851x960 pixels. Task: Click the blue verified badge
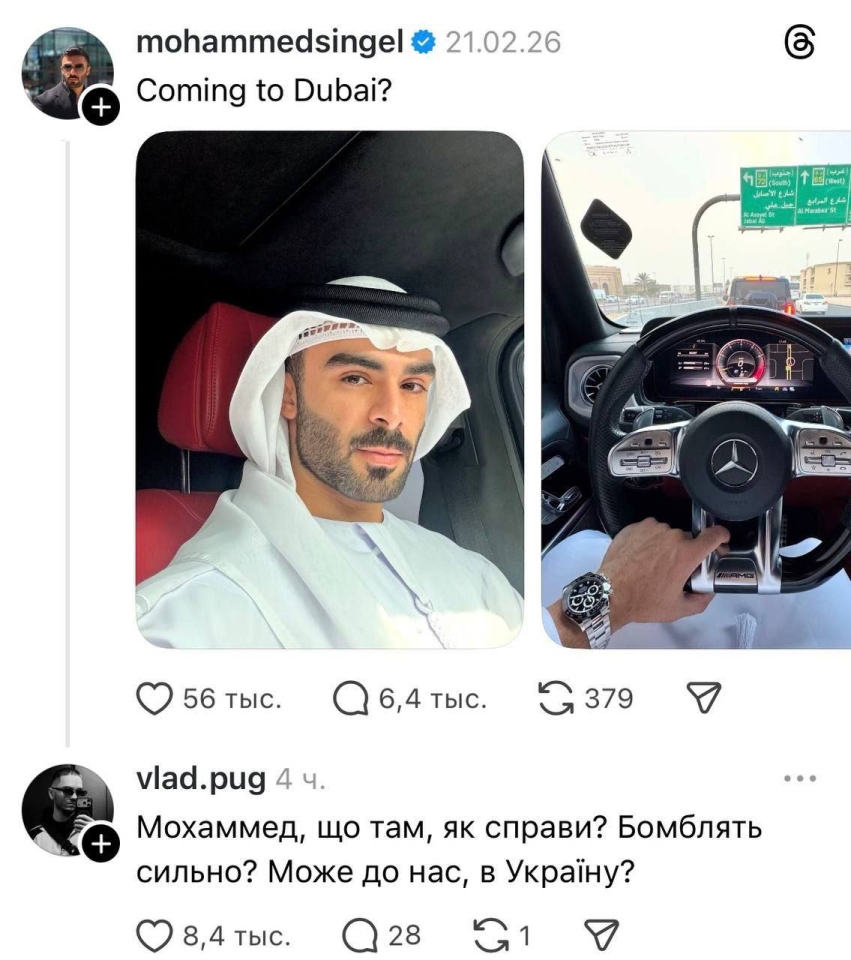click(x=423, y=43)
